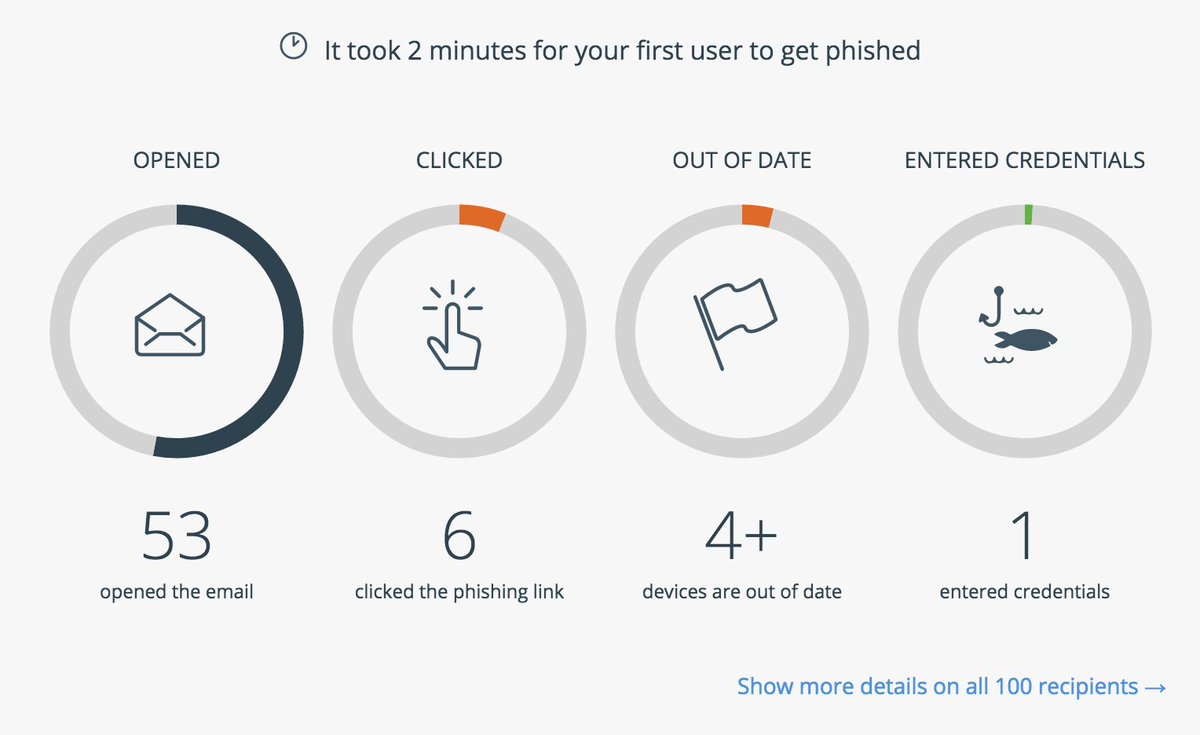1200x735 pixels.
Task: Click the 4+ out of date count
Action: (x=741, y=536)
